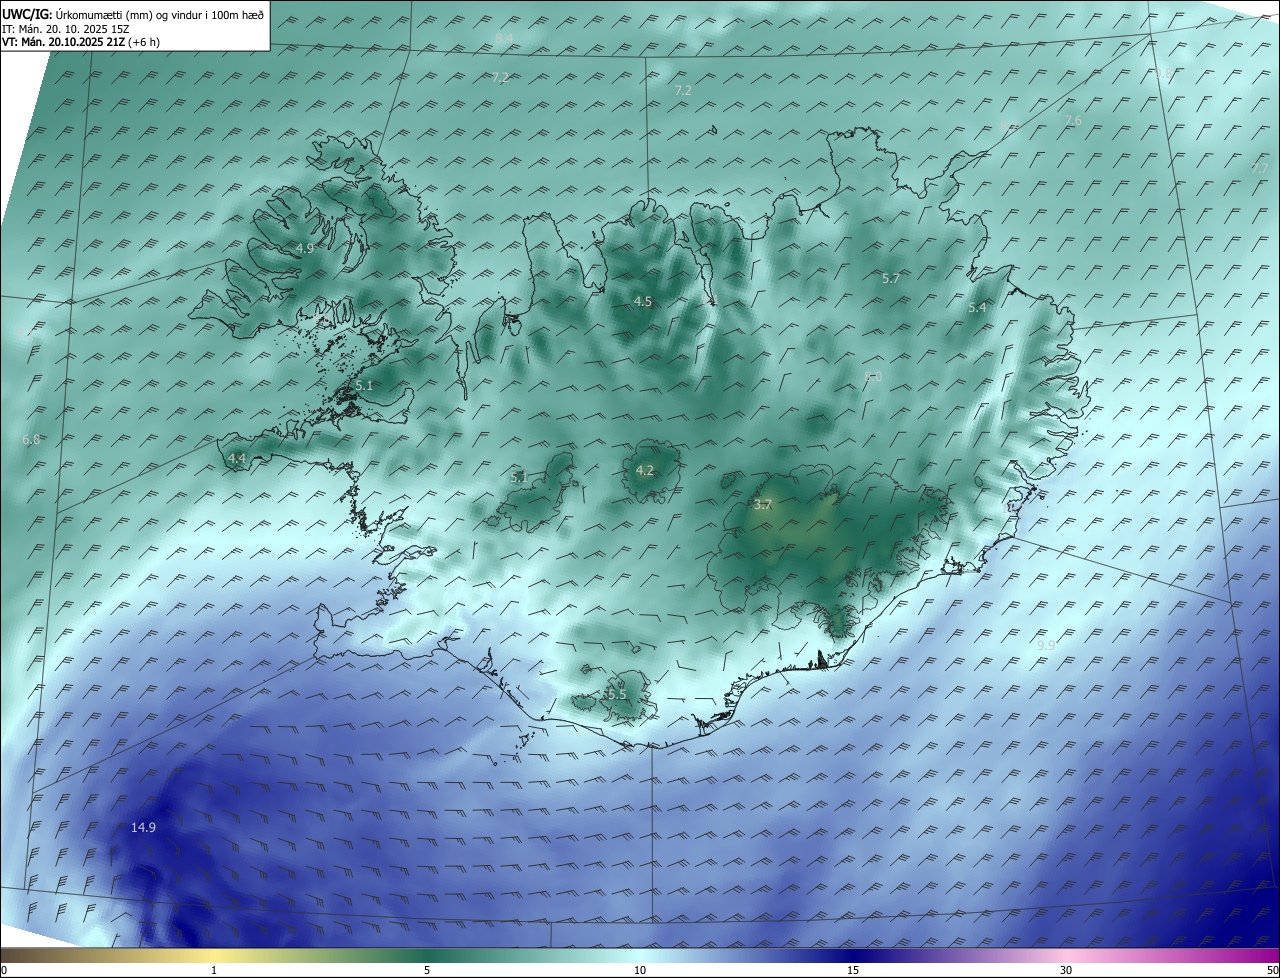Viewport: 1280px width, 978px height.
Task: Click the 4.4 value on Snæfellsnes peninsula
Action: 237,458
